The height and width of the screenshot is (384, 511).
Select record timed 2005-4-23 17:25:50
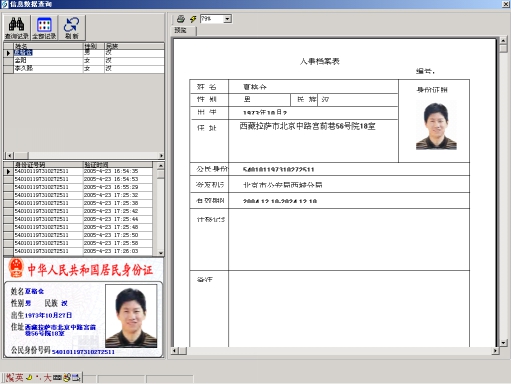pos(78,235)
